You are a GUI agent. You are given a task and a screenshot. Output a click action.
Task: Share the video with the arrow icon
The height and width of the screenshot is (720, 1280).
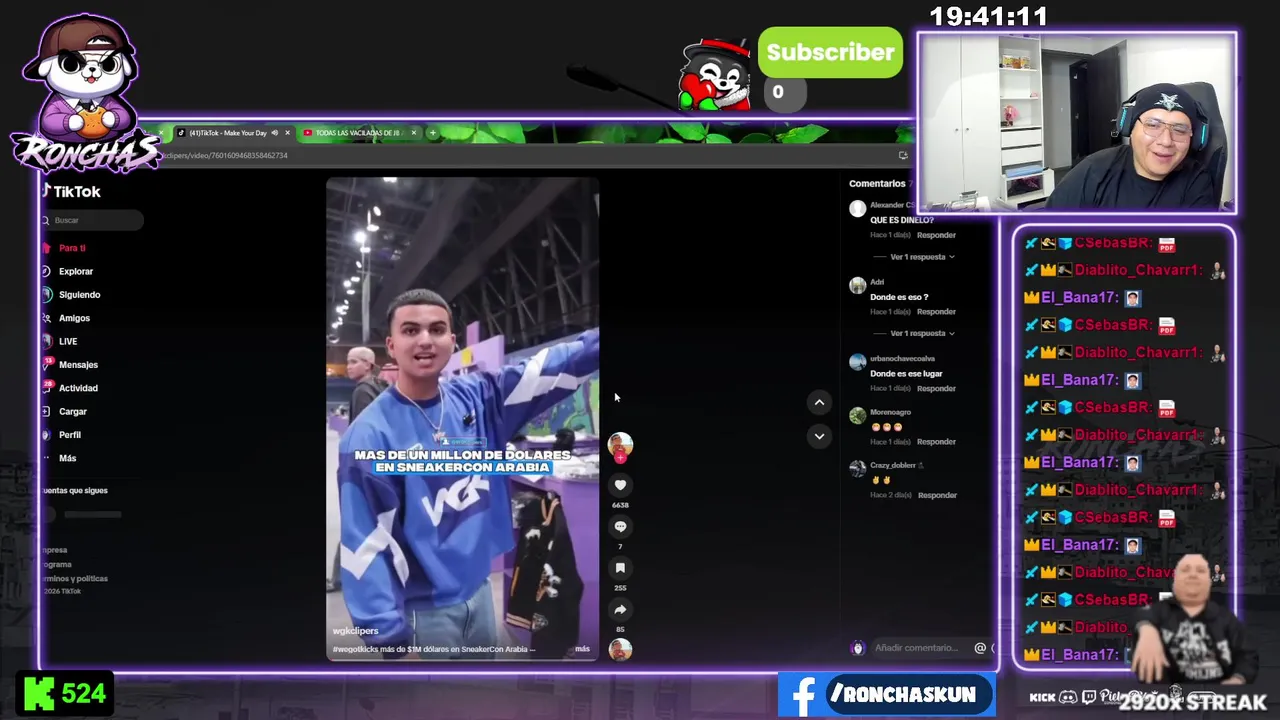[620, 609]
